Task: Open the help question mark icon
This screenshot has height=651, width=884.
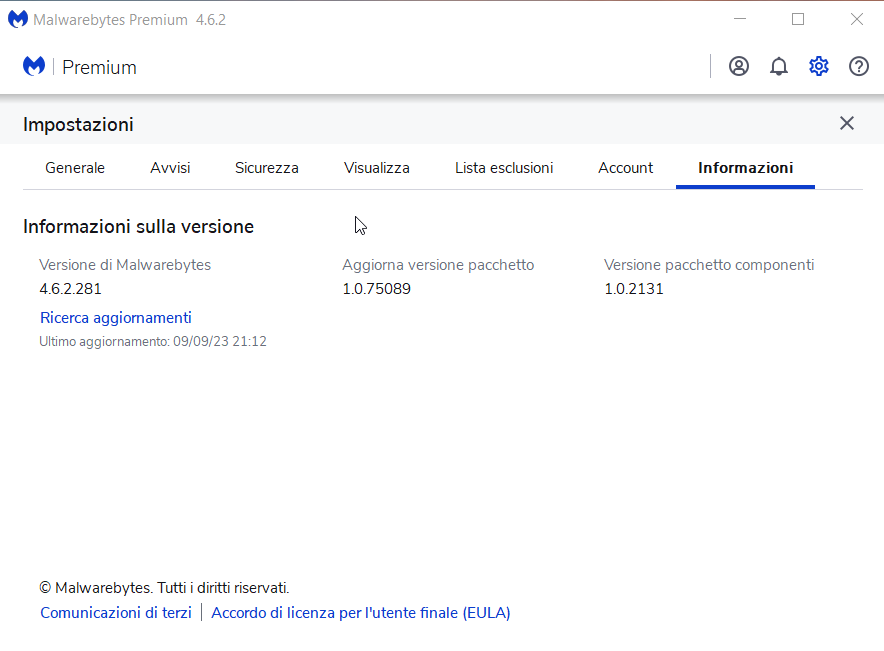Action: pyautogui.click(x=859, y=67)
